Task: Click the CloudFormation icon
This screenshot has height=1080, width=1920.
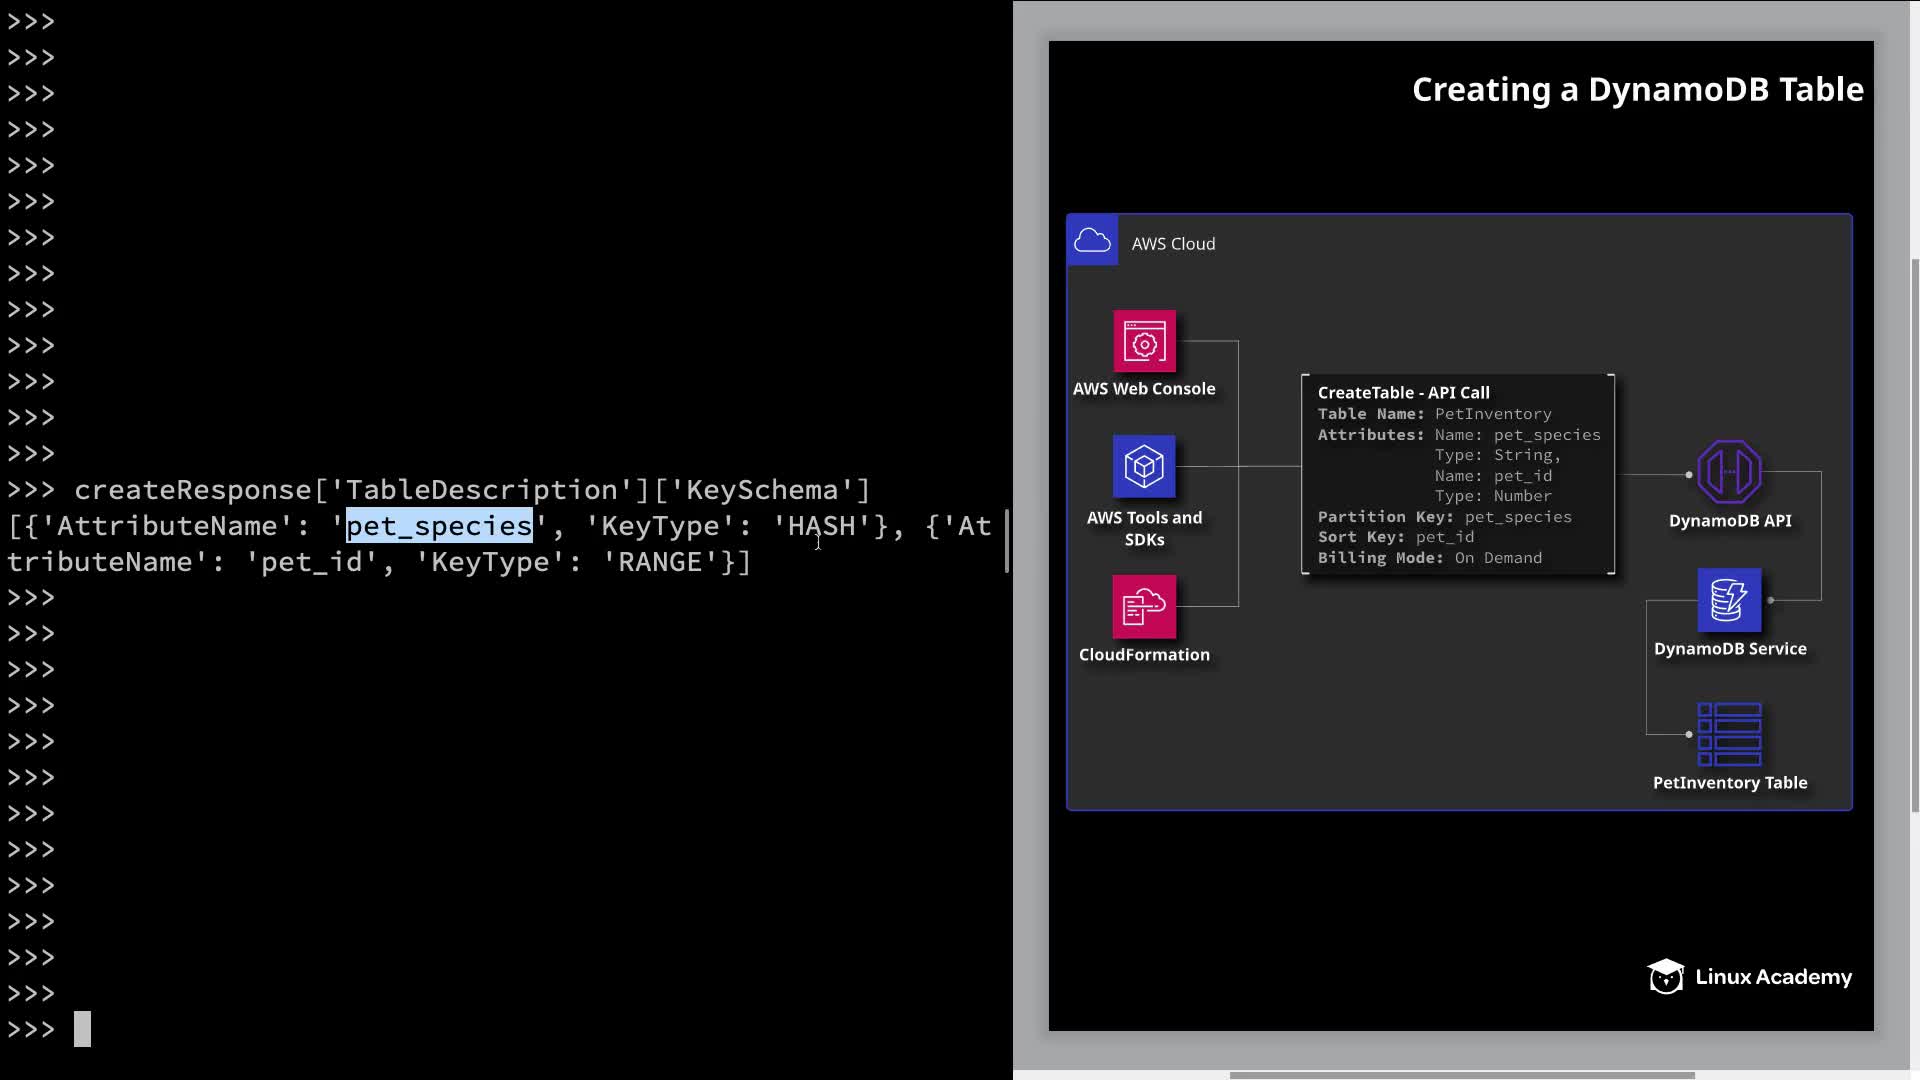Action: coord(1144,606)
